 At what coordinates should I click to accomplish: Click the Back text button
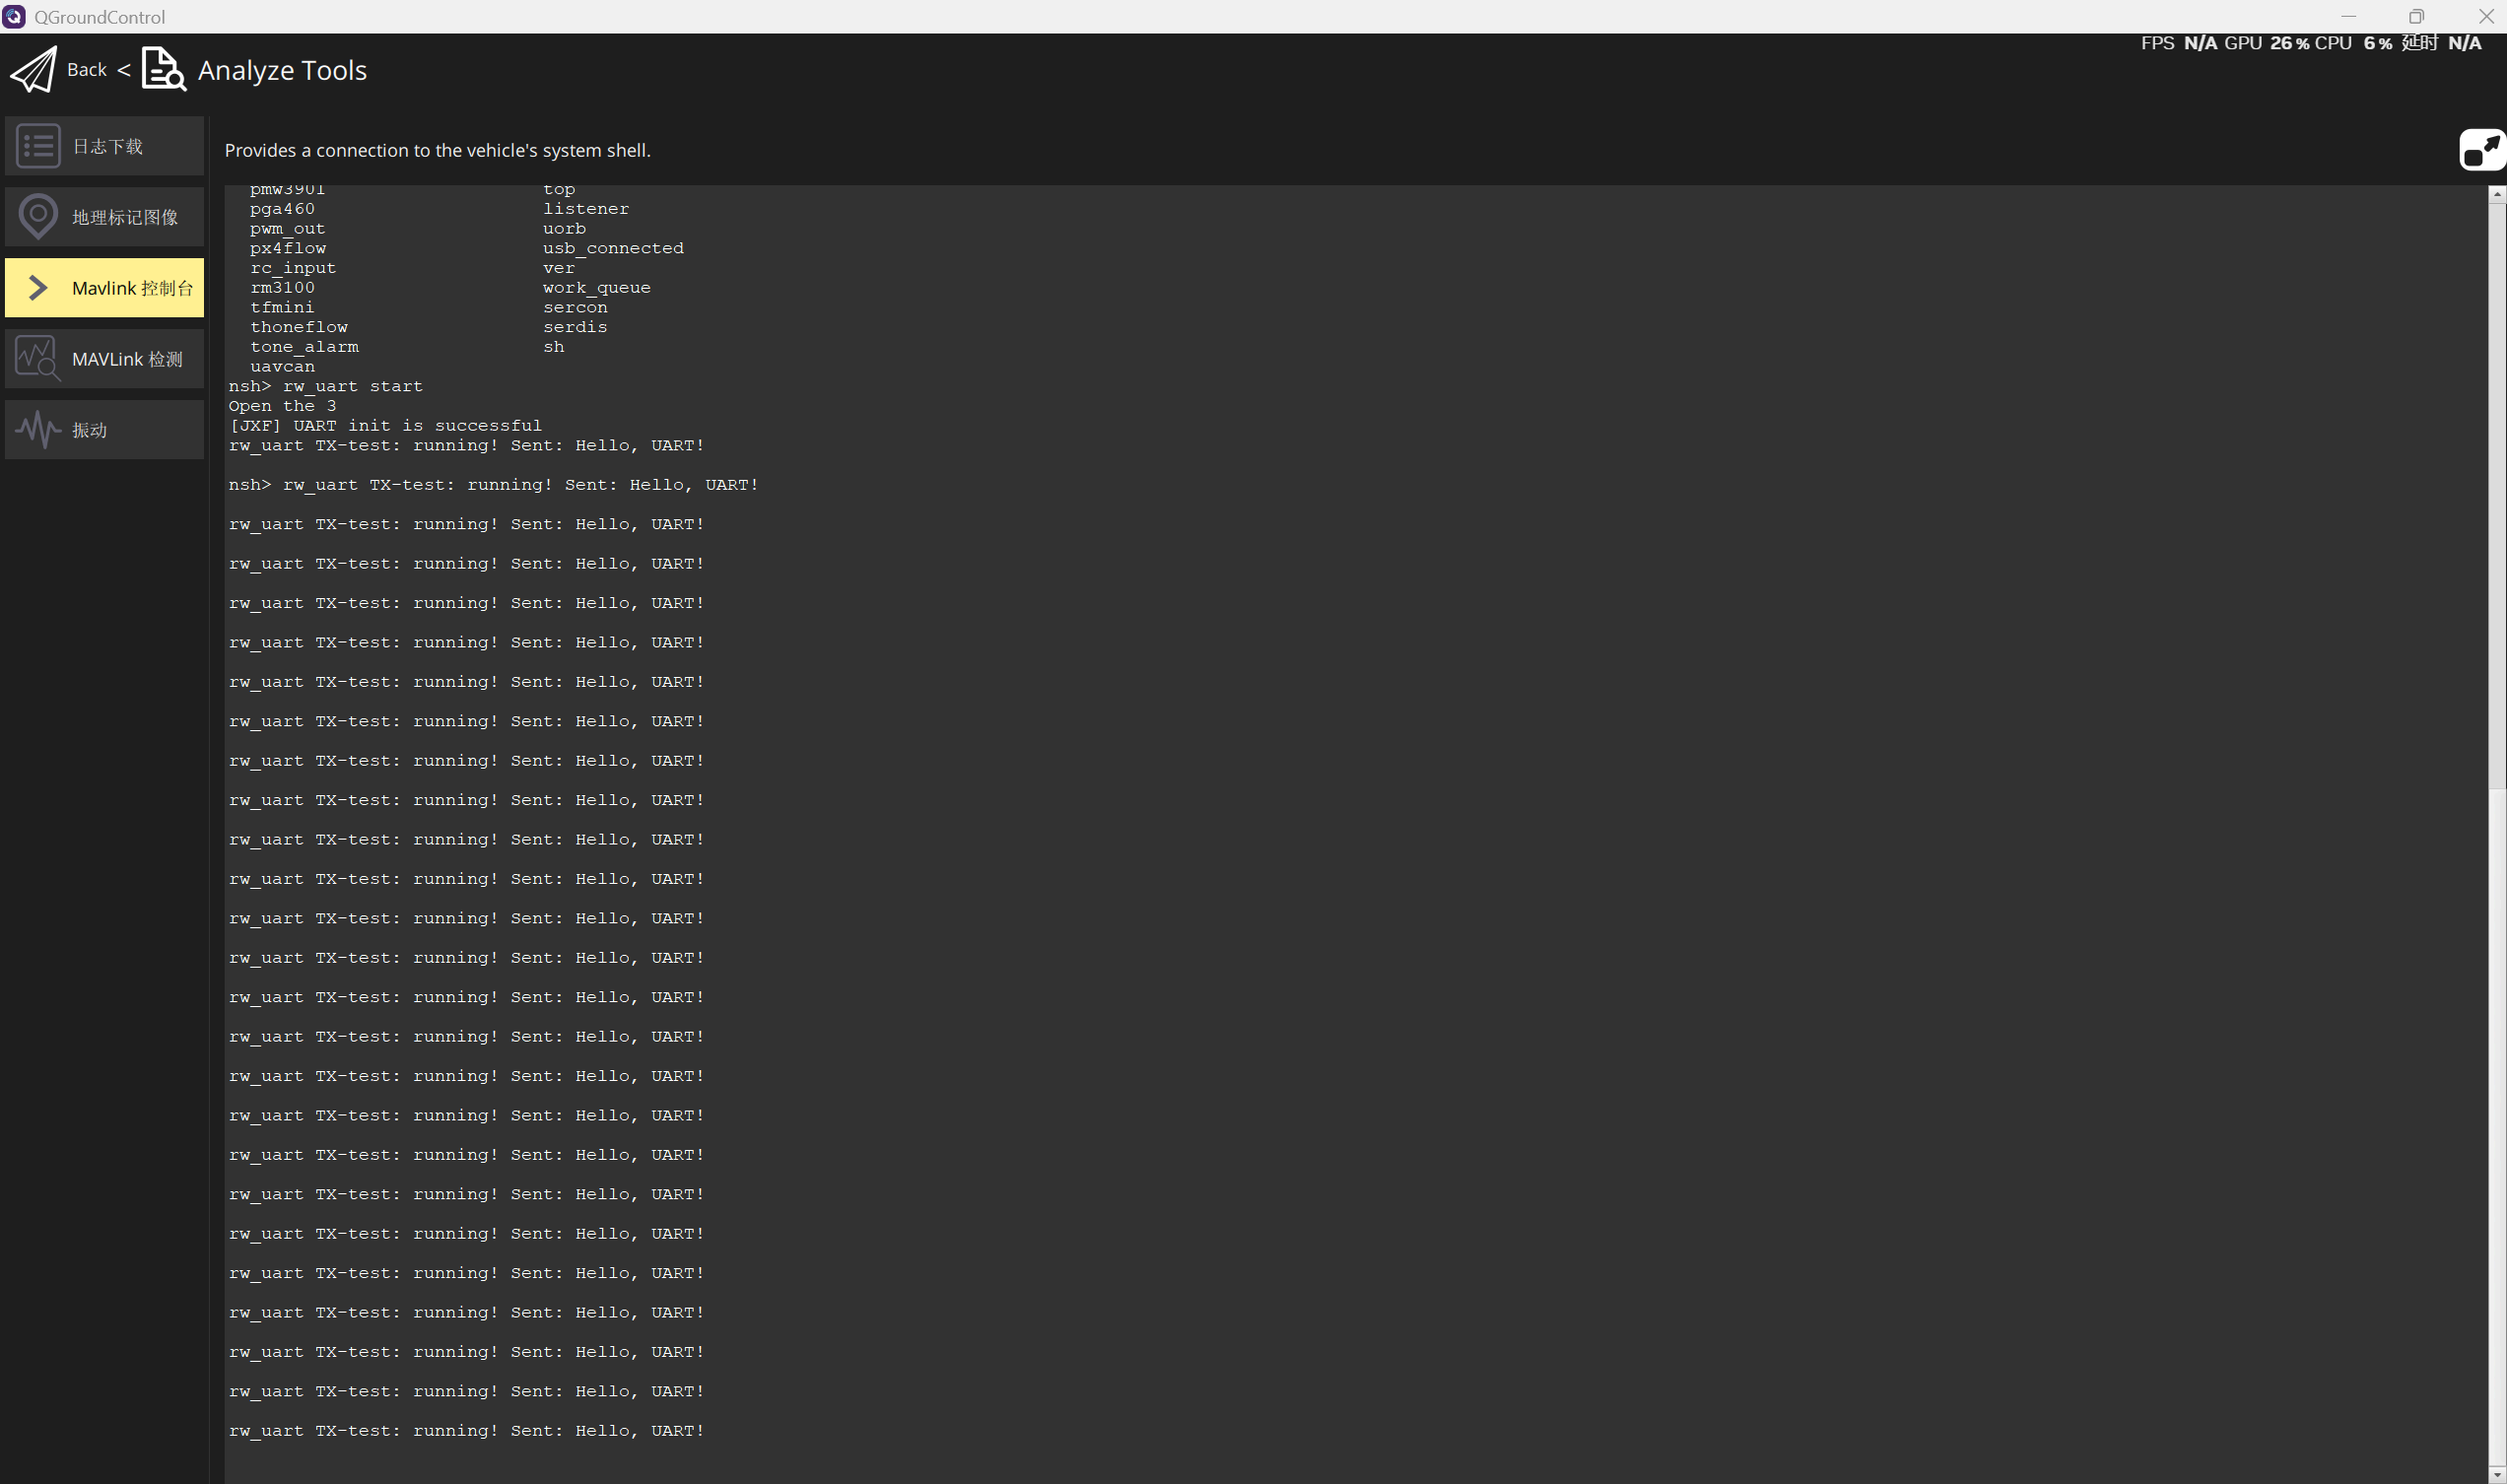click(x=86, y=70)
